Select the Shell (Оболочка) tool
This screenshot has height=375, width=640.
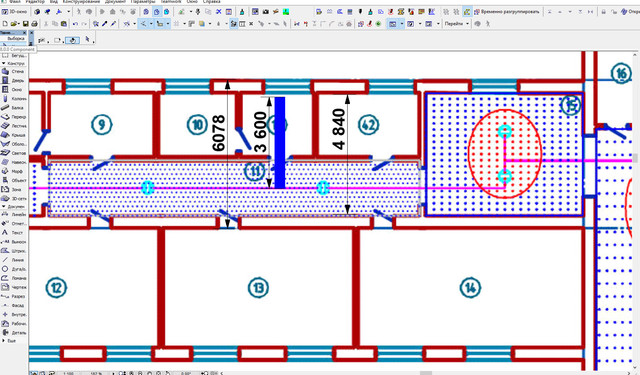[13, 144]
